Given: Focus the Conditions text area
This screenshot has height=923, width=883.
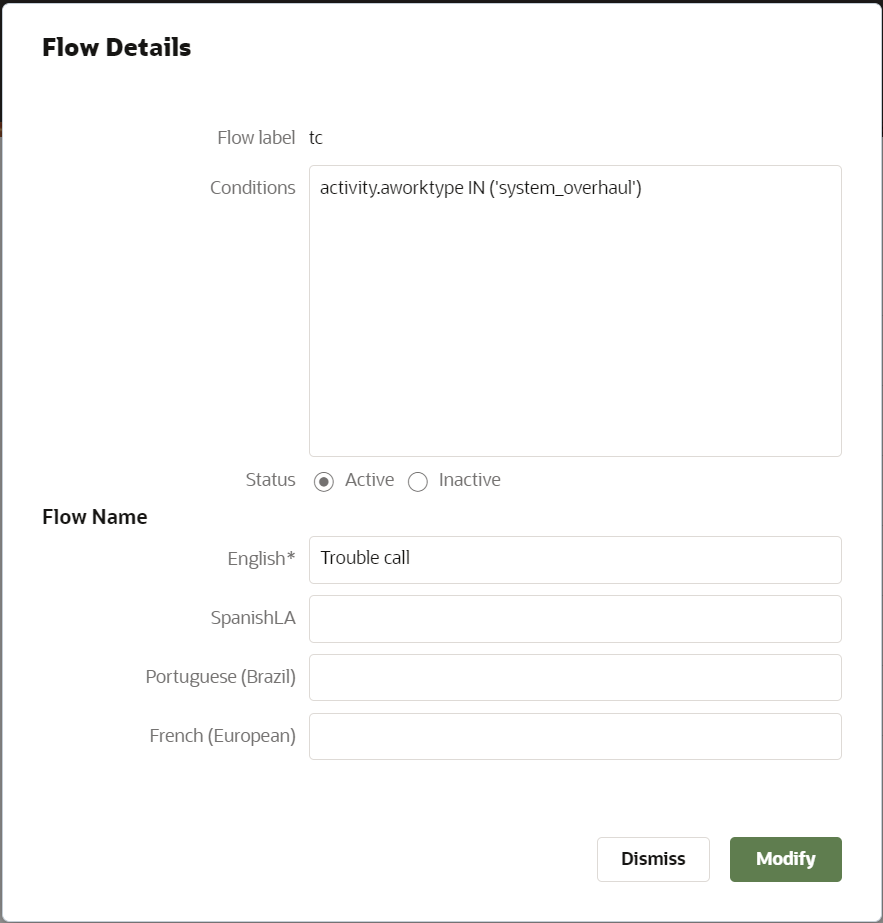Looking at the screenshot, I should pos(575,311).
